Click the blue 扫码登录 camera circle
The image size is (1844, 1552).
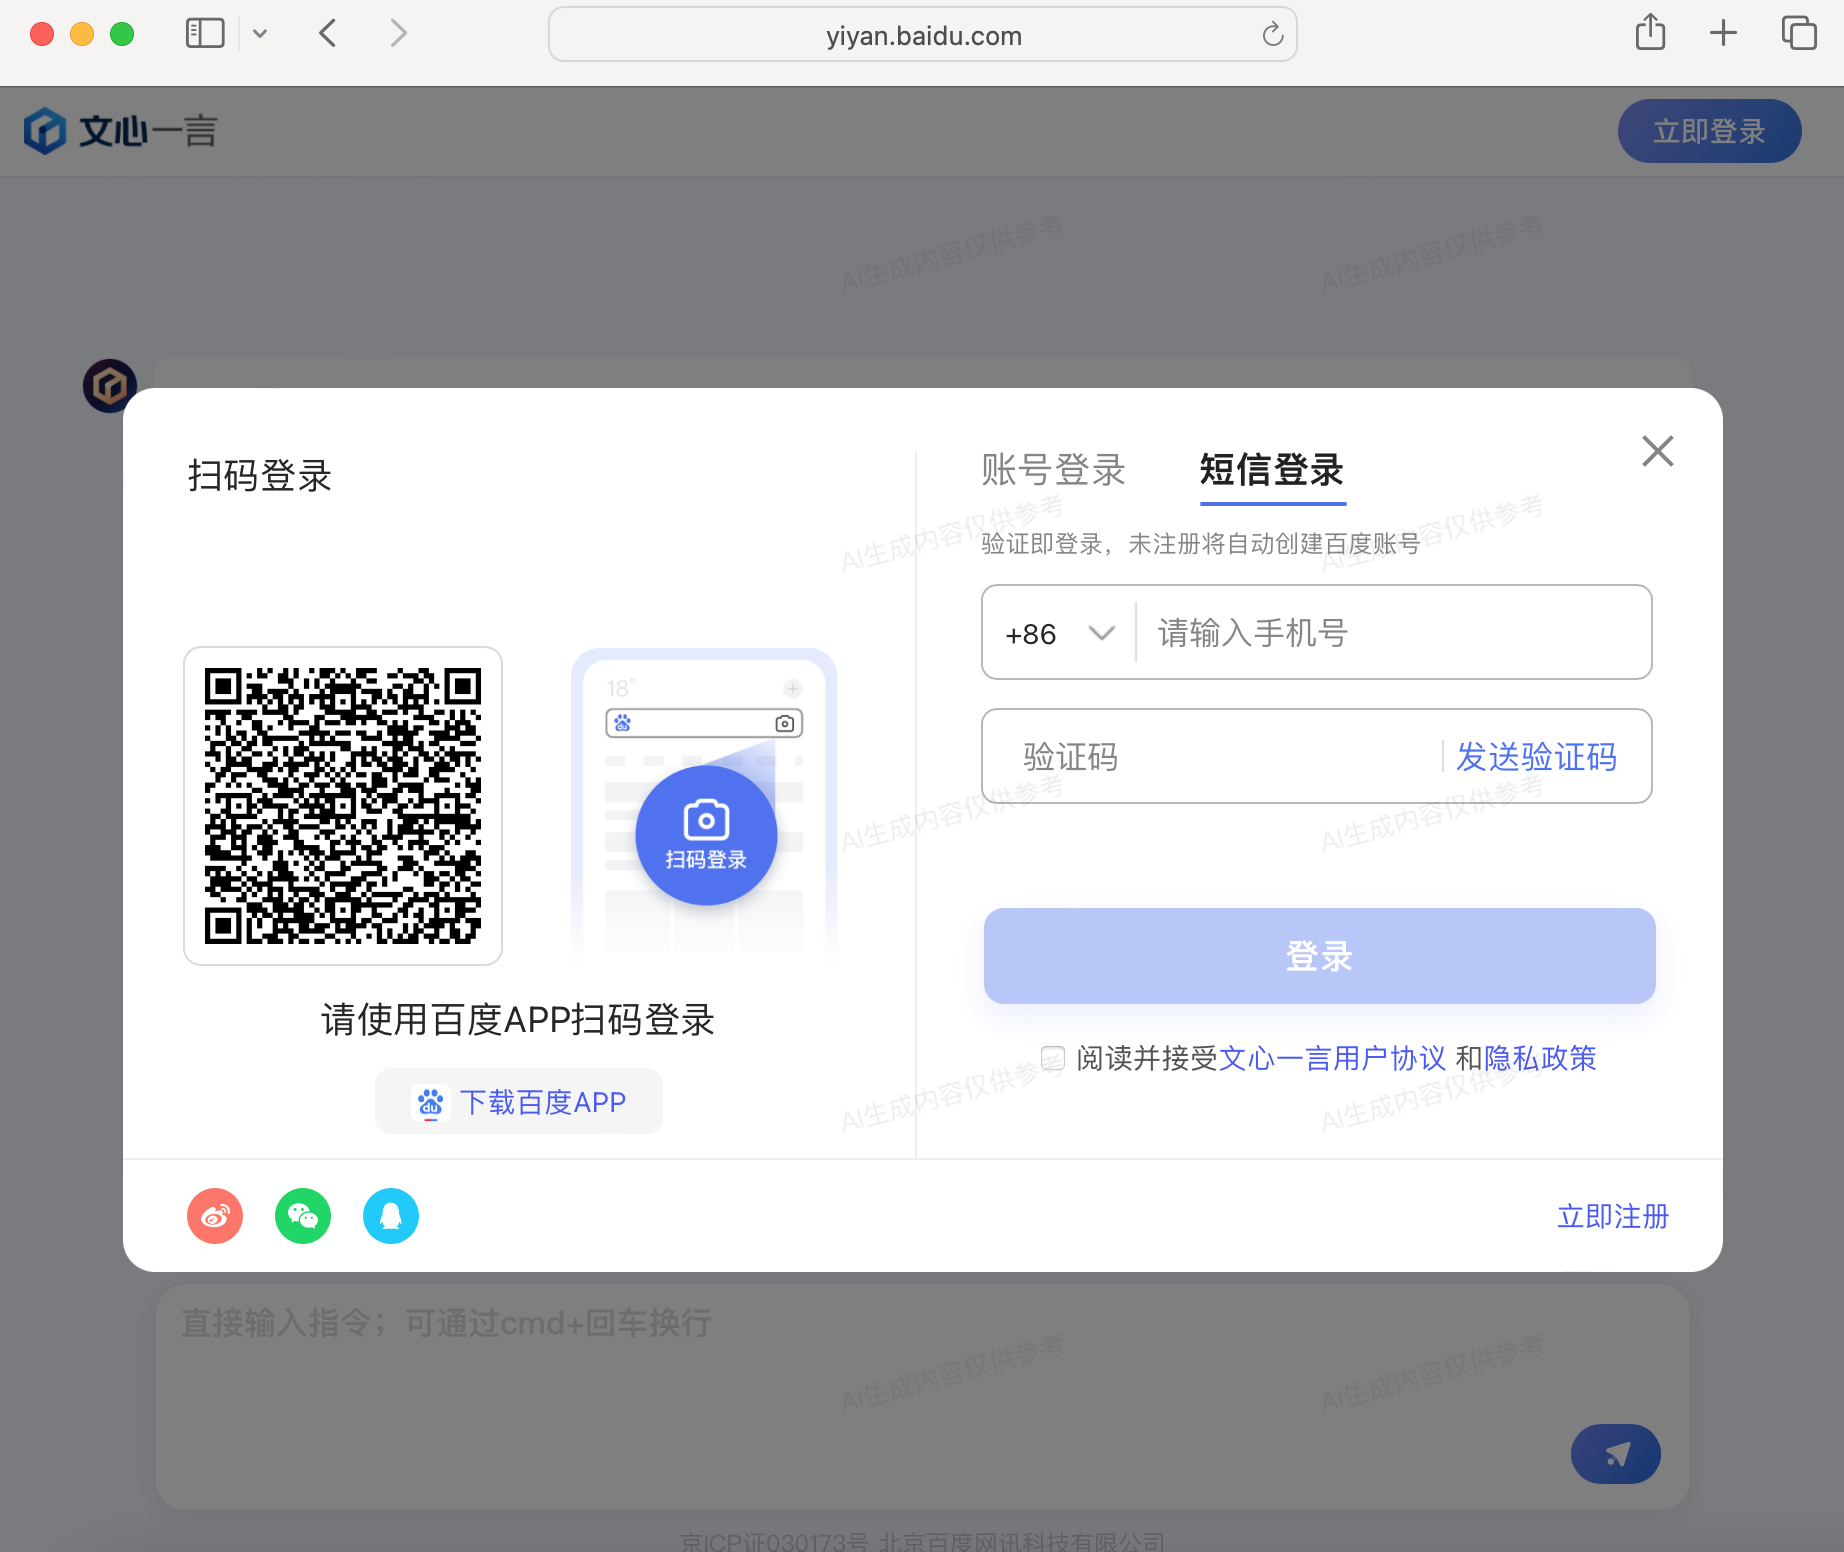[x=706, y=835]
